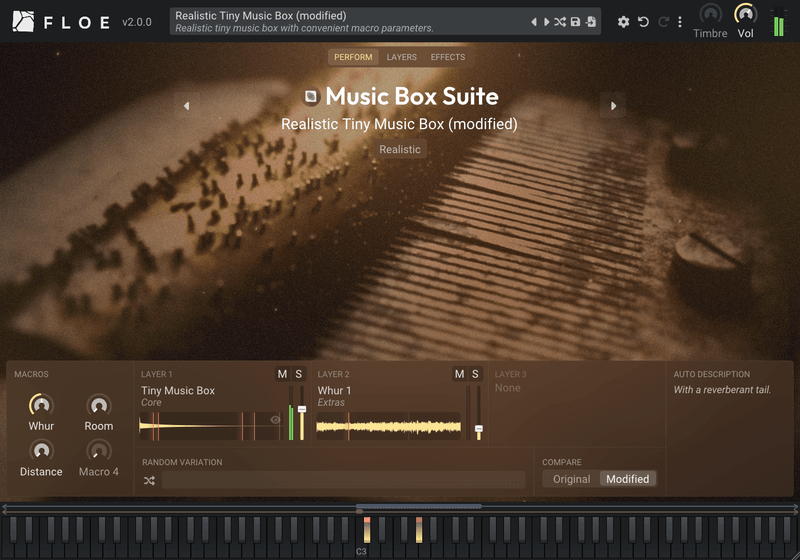The image size is (800, 560).
Task: Solo Layer 1 with S button
Action: (x=298, y=374)
